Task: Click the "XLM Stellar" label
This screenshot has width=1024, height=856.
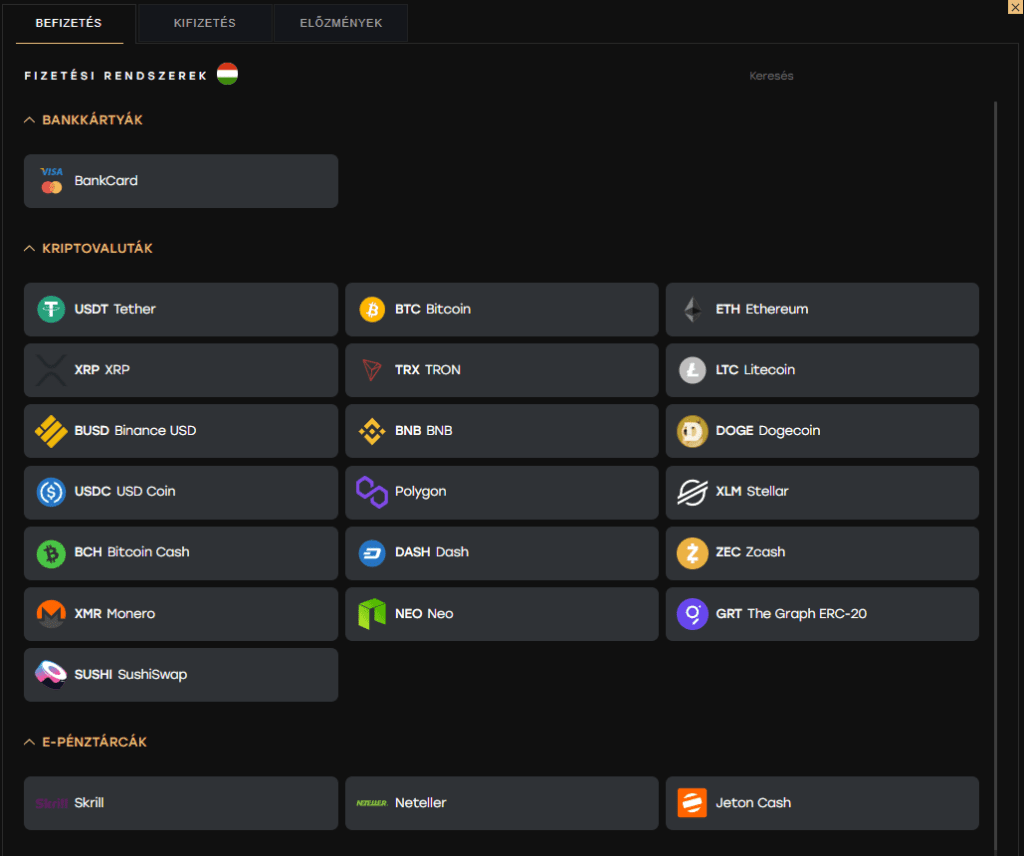Action: [752, 492]
